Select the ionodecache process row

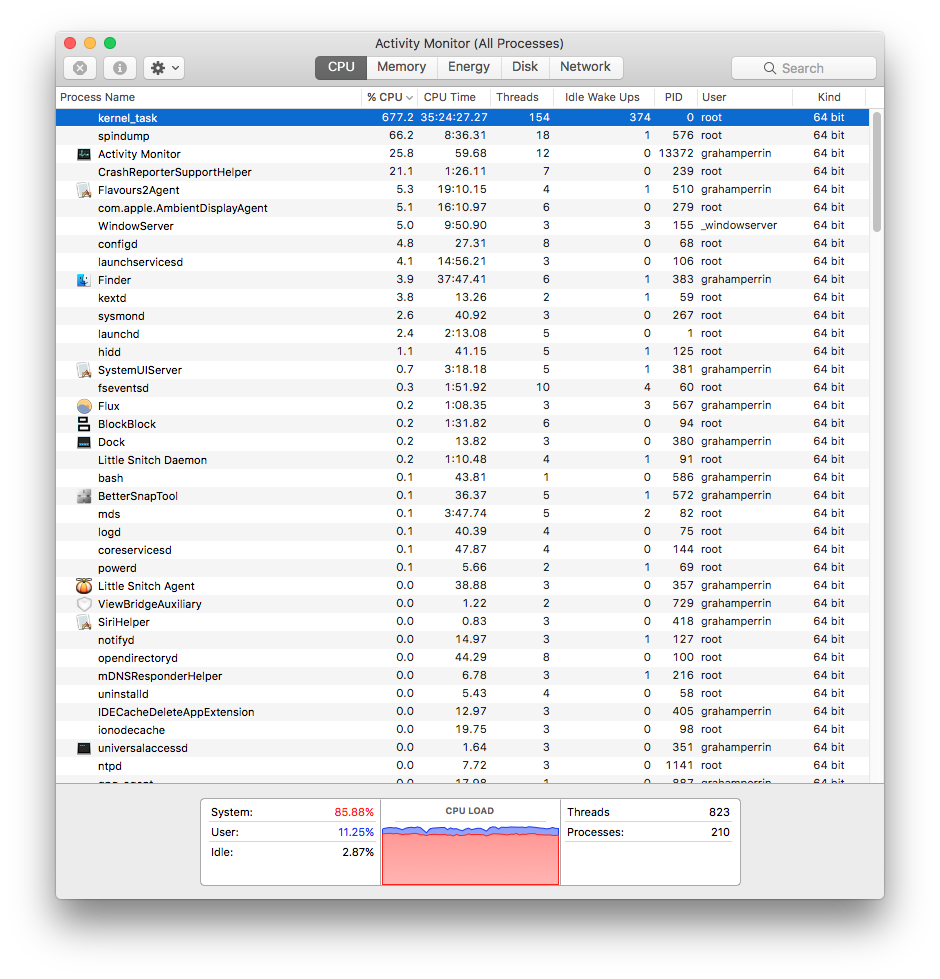(463, 730)
